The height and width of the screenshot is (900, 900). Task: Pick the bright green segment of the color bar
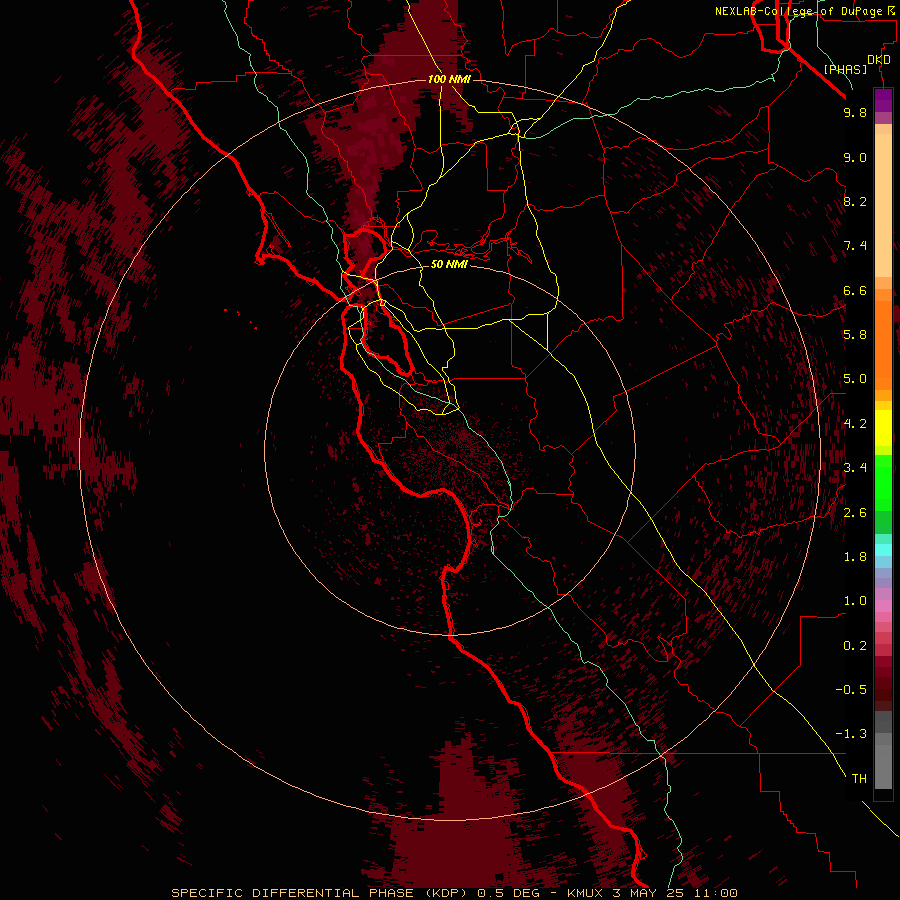tap(883, 482)
